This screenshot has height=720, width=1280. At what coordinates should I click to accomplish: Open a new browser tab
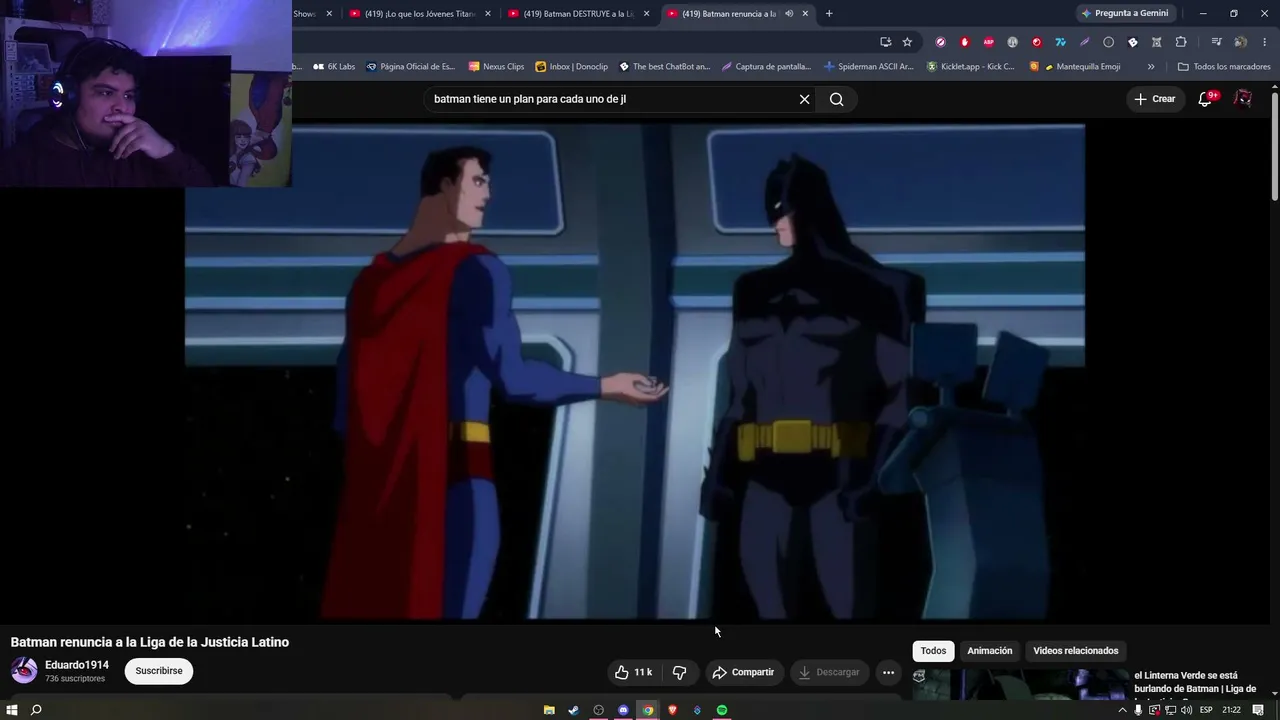point(829,14)
